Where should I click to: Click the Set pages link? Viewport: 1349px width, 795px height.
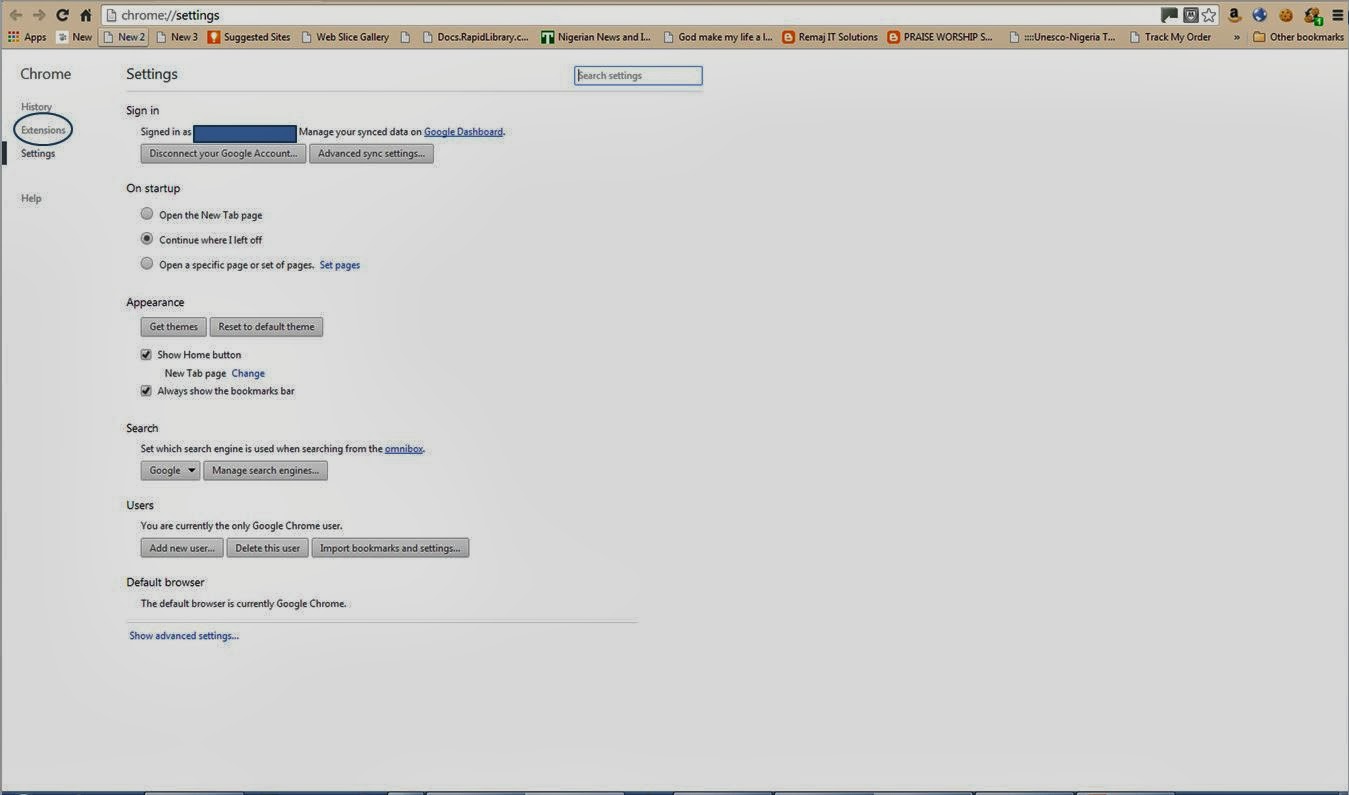tap(340, 265)
